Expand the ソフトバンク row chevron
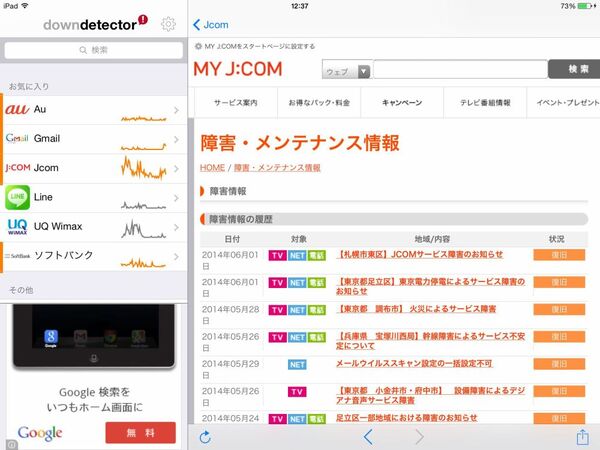Image resolution: width=600 pixels, height=450 pixels. pos(176,257)
